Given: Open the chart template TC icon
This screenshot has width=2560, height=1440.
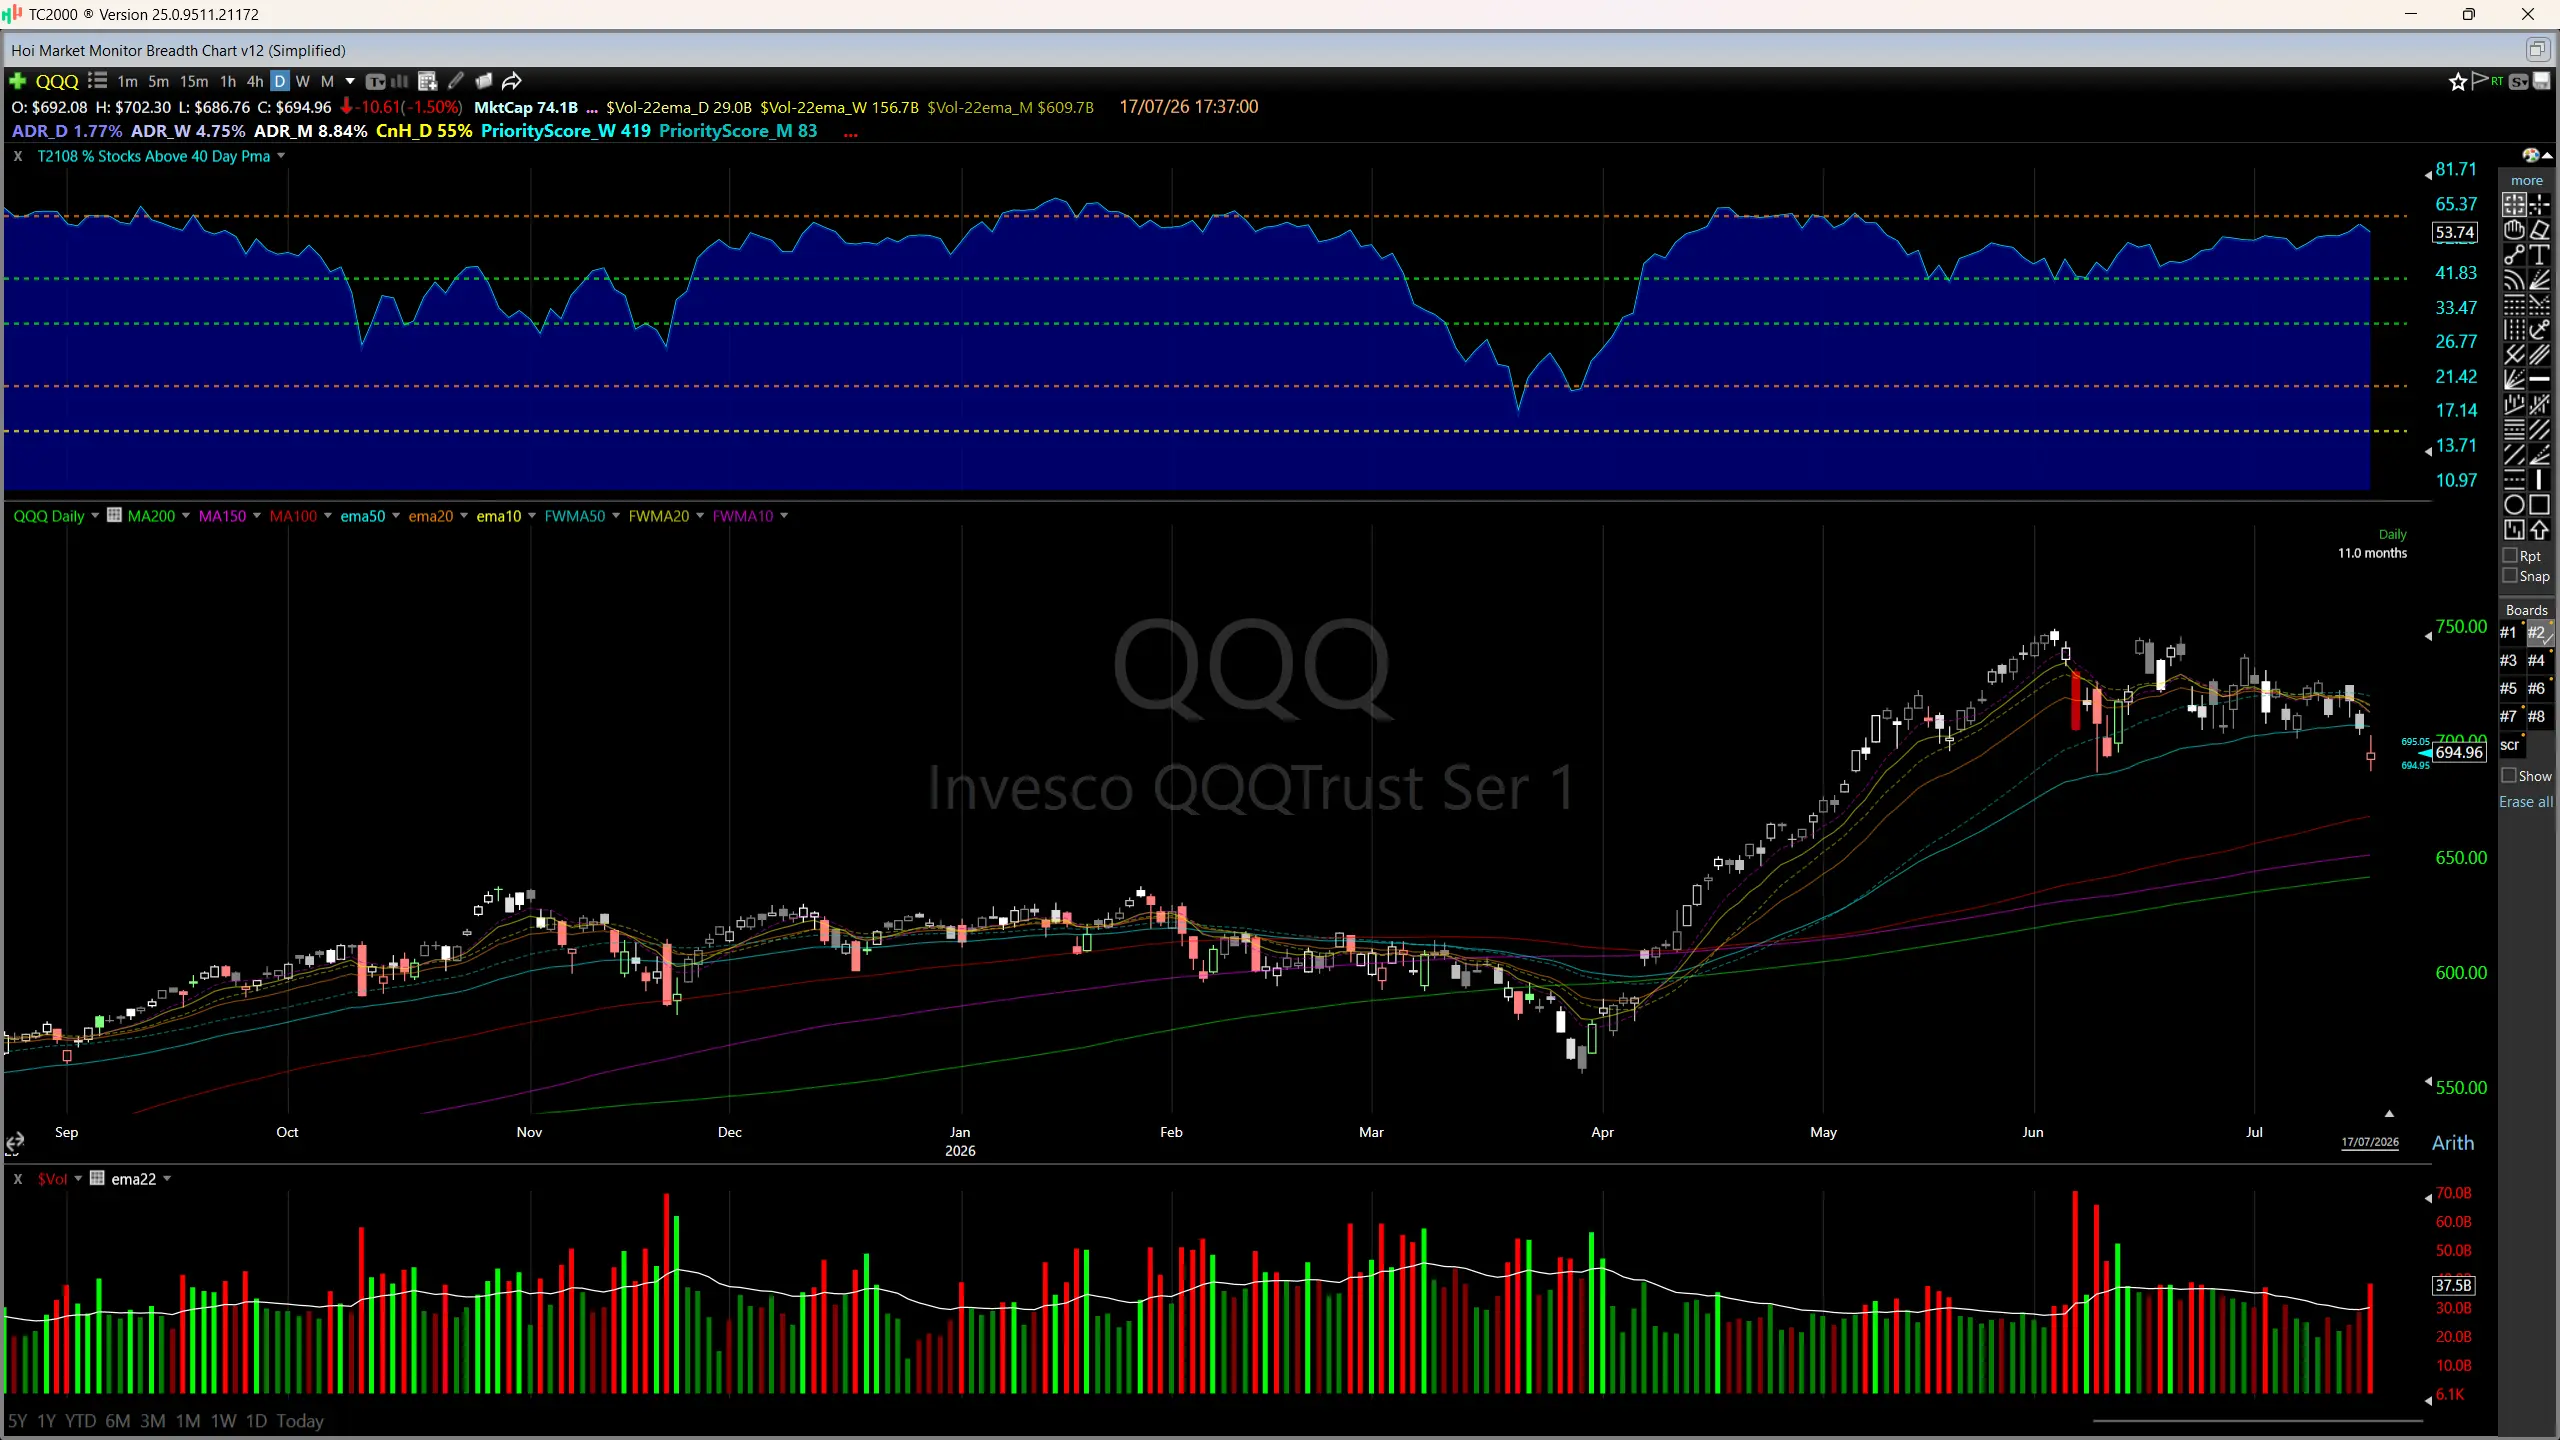Looking at the screenshot, I should [376, 81].
